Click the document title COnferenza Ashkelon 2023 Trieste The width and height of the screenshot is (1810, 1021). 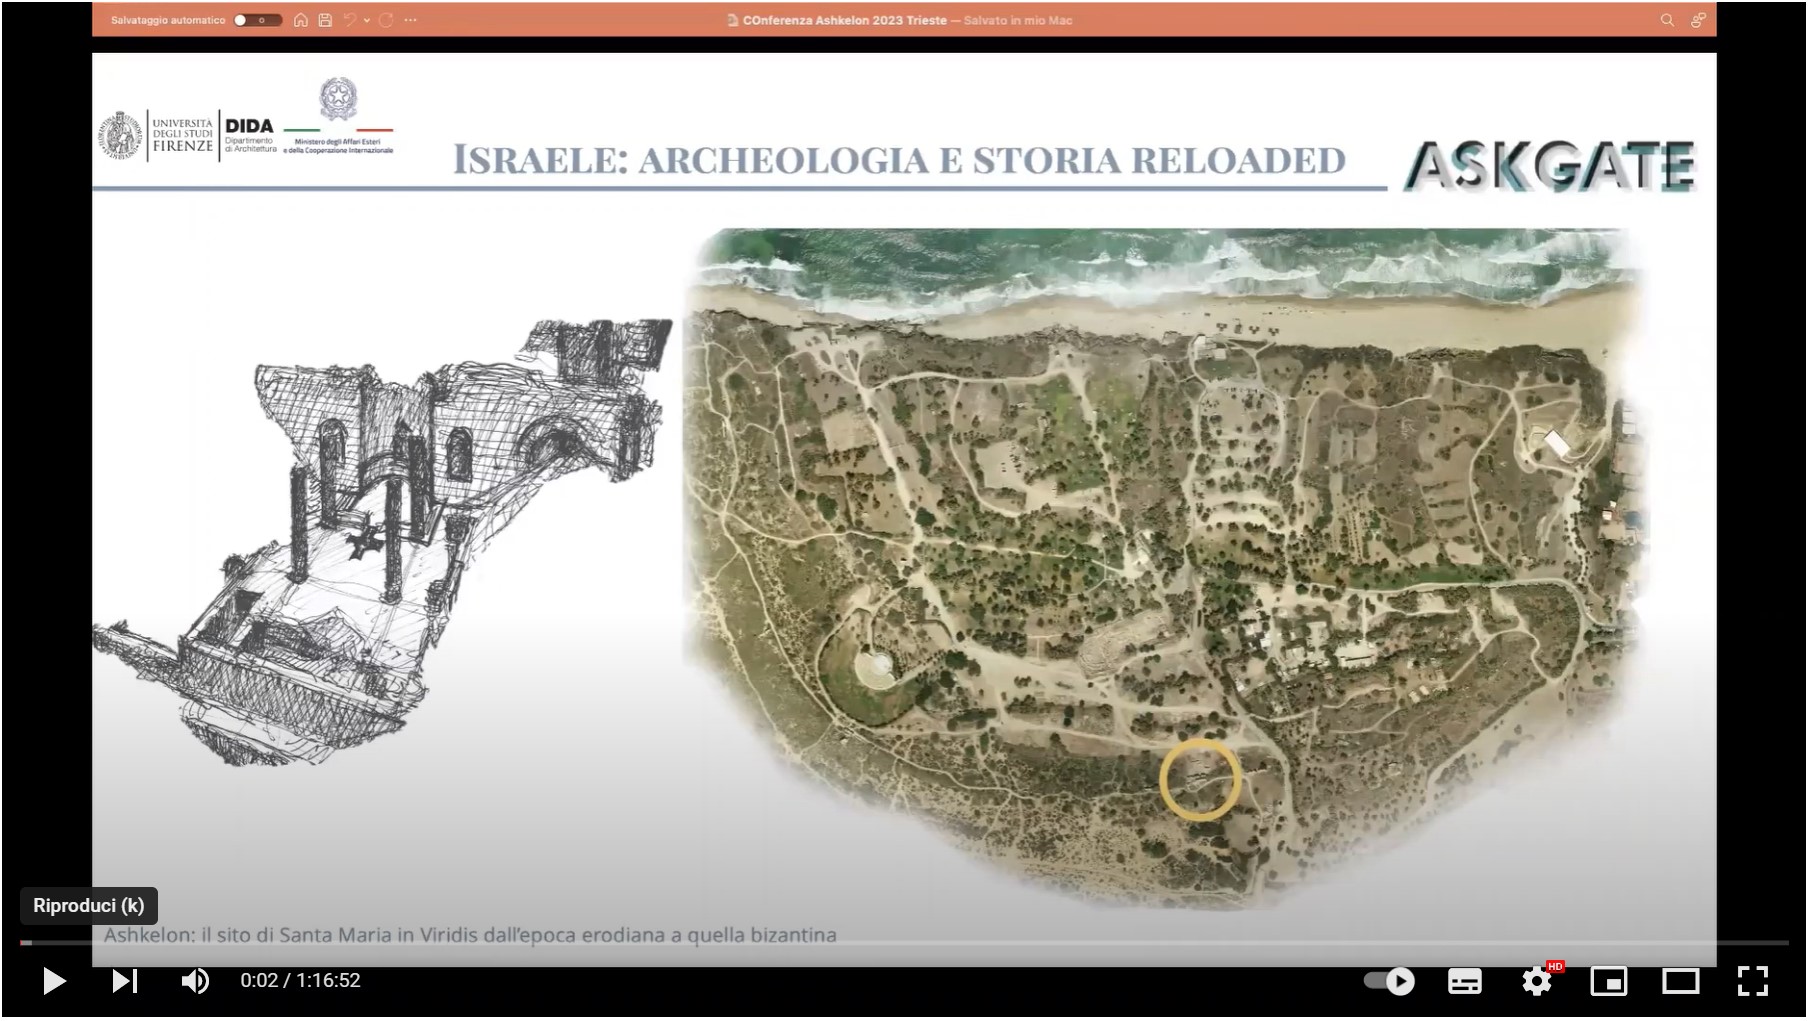point(844,20)
